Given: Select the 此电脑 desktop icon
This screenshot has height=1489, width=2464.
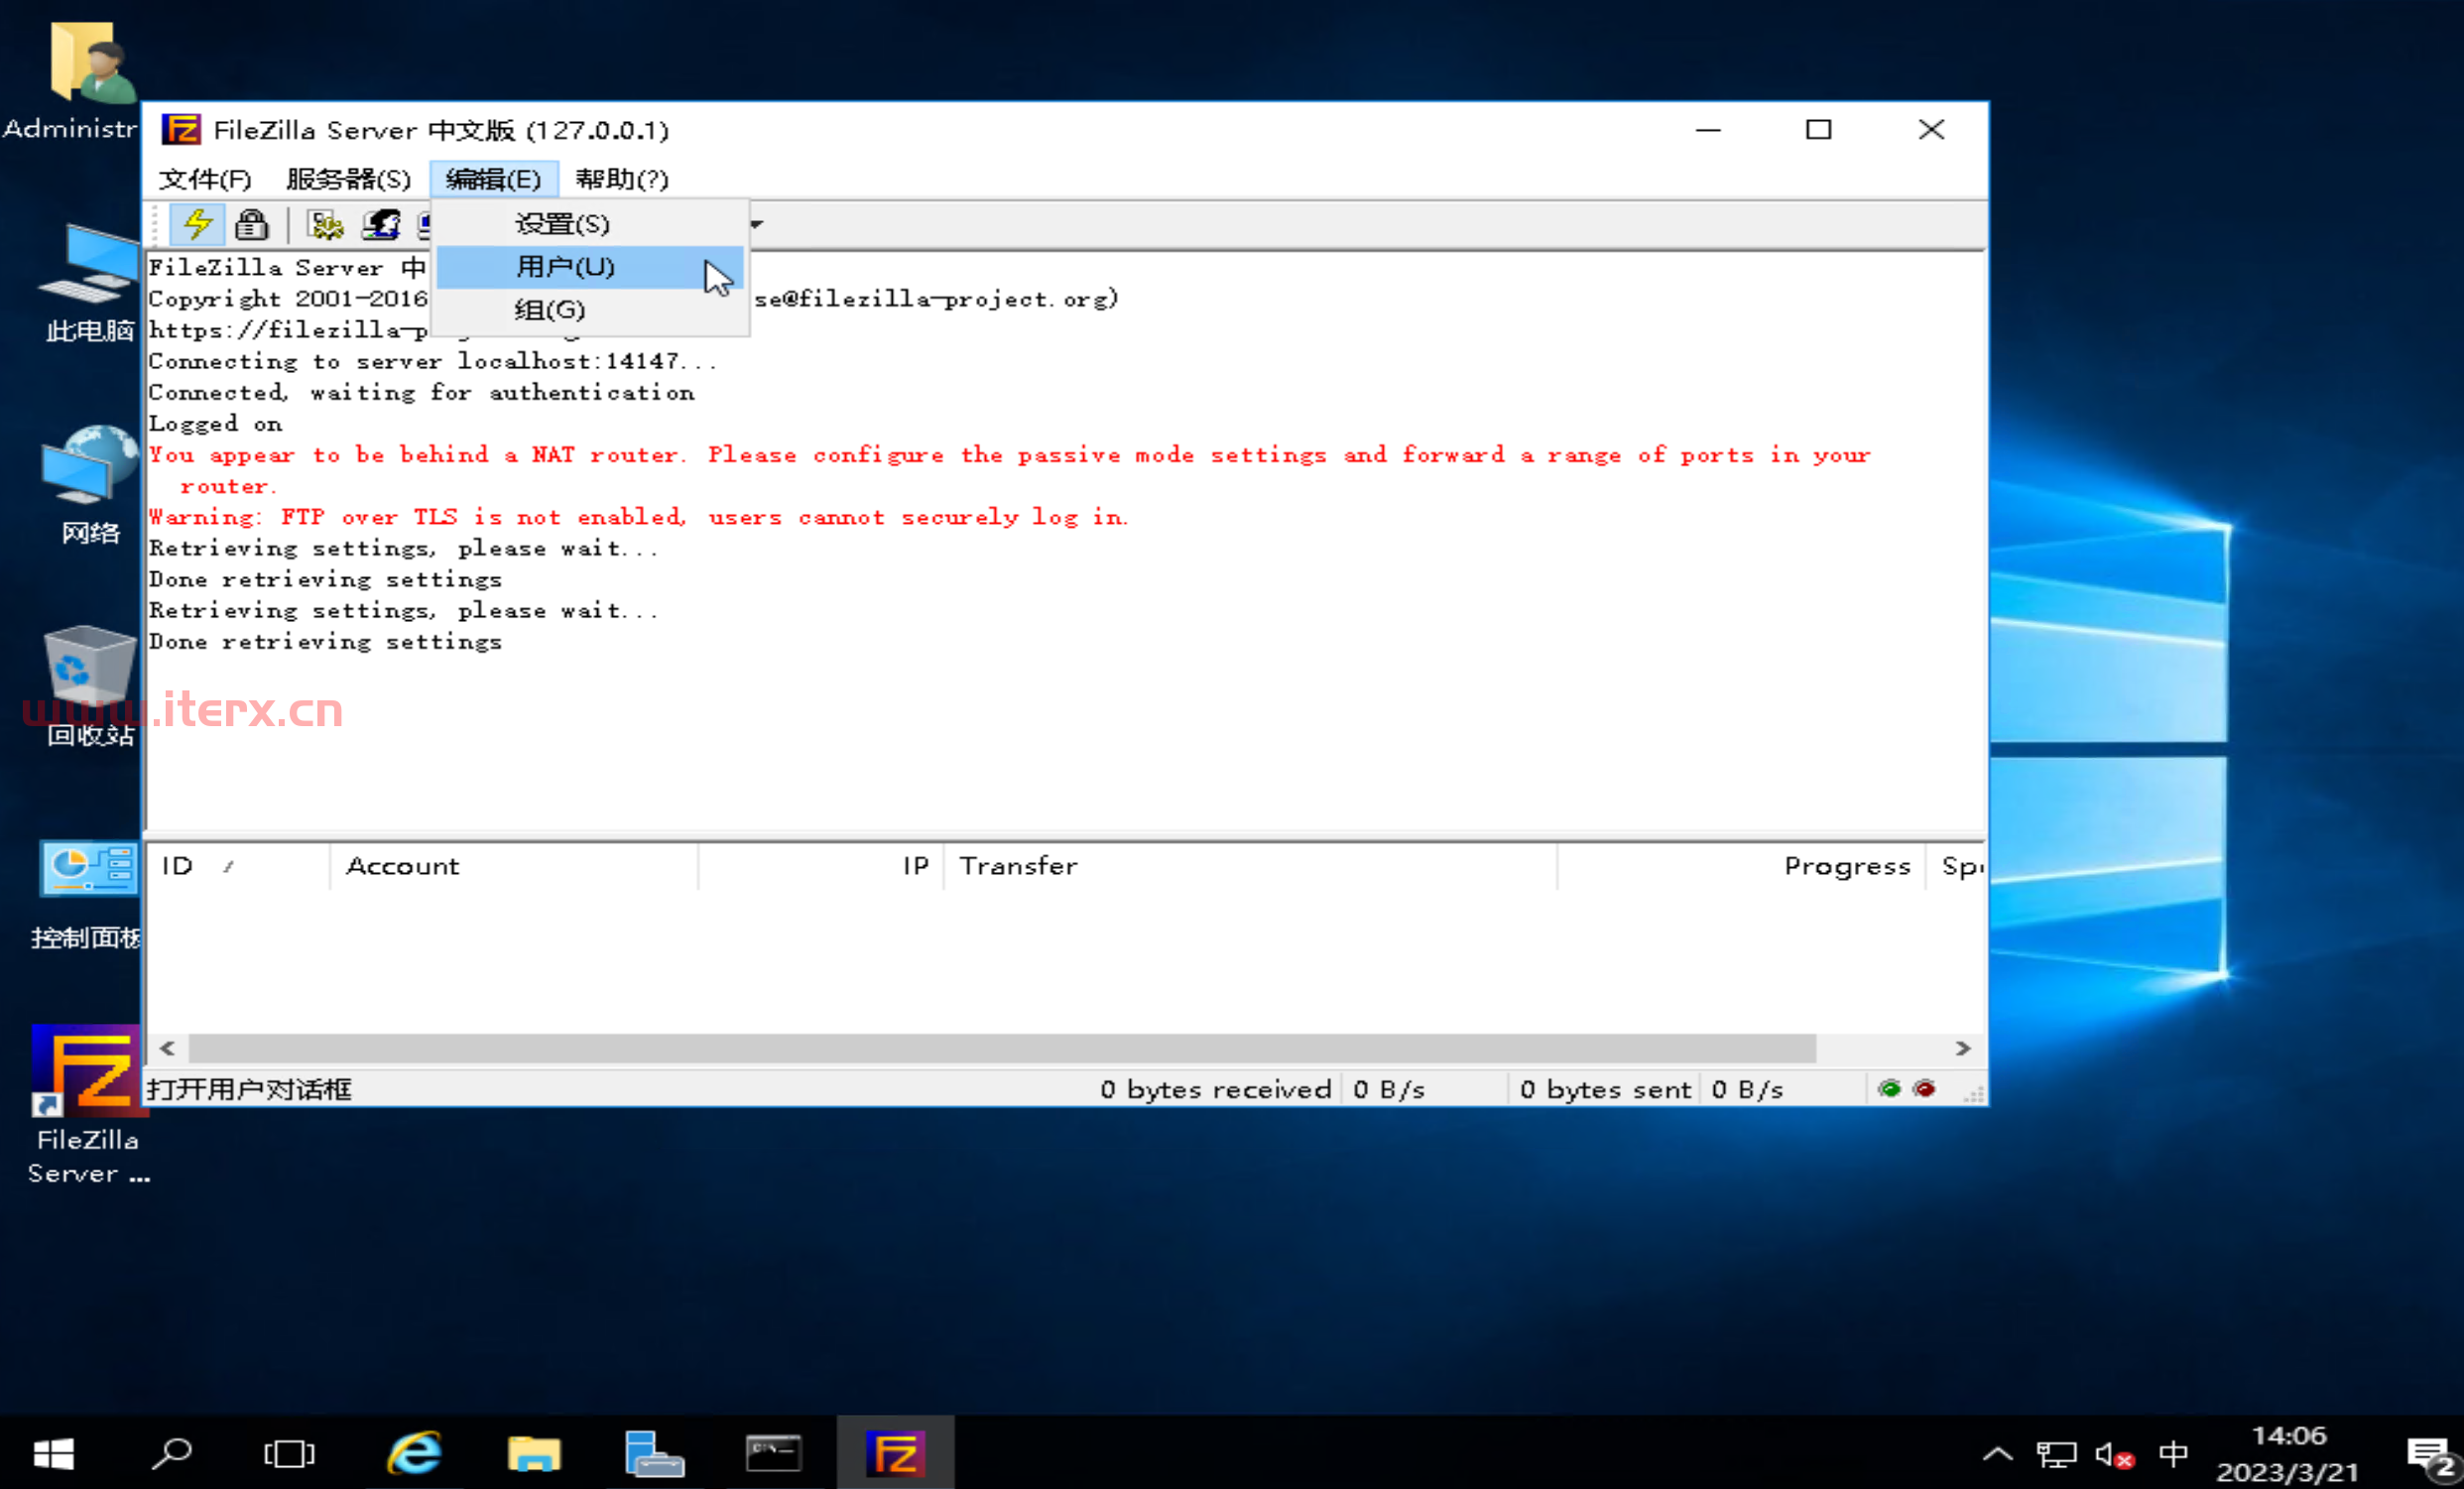Looking at the screenshot, I should [x=89, y=285].
